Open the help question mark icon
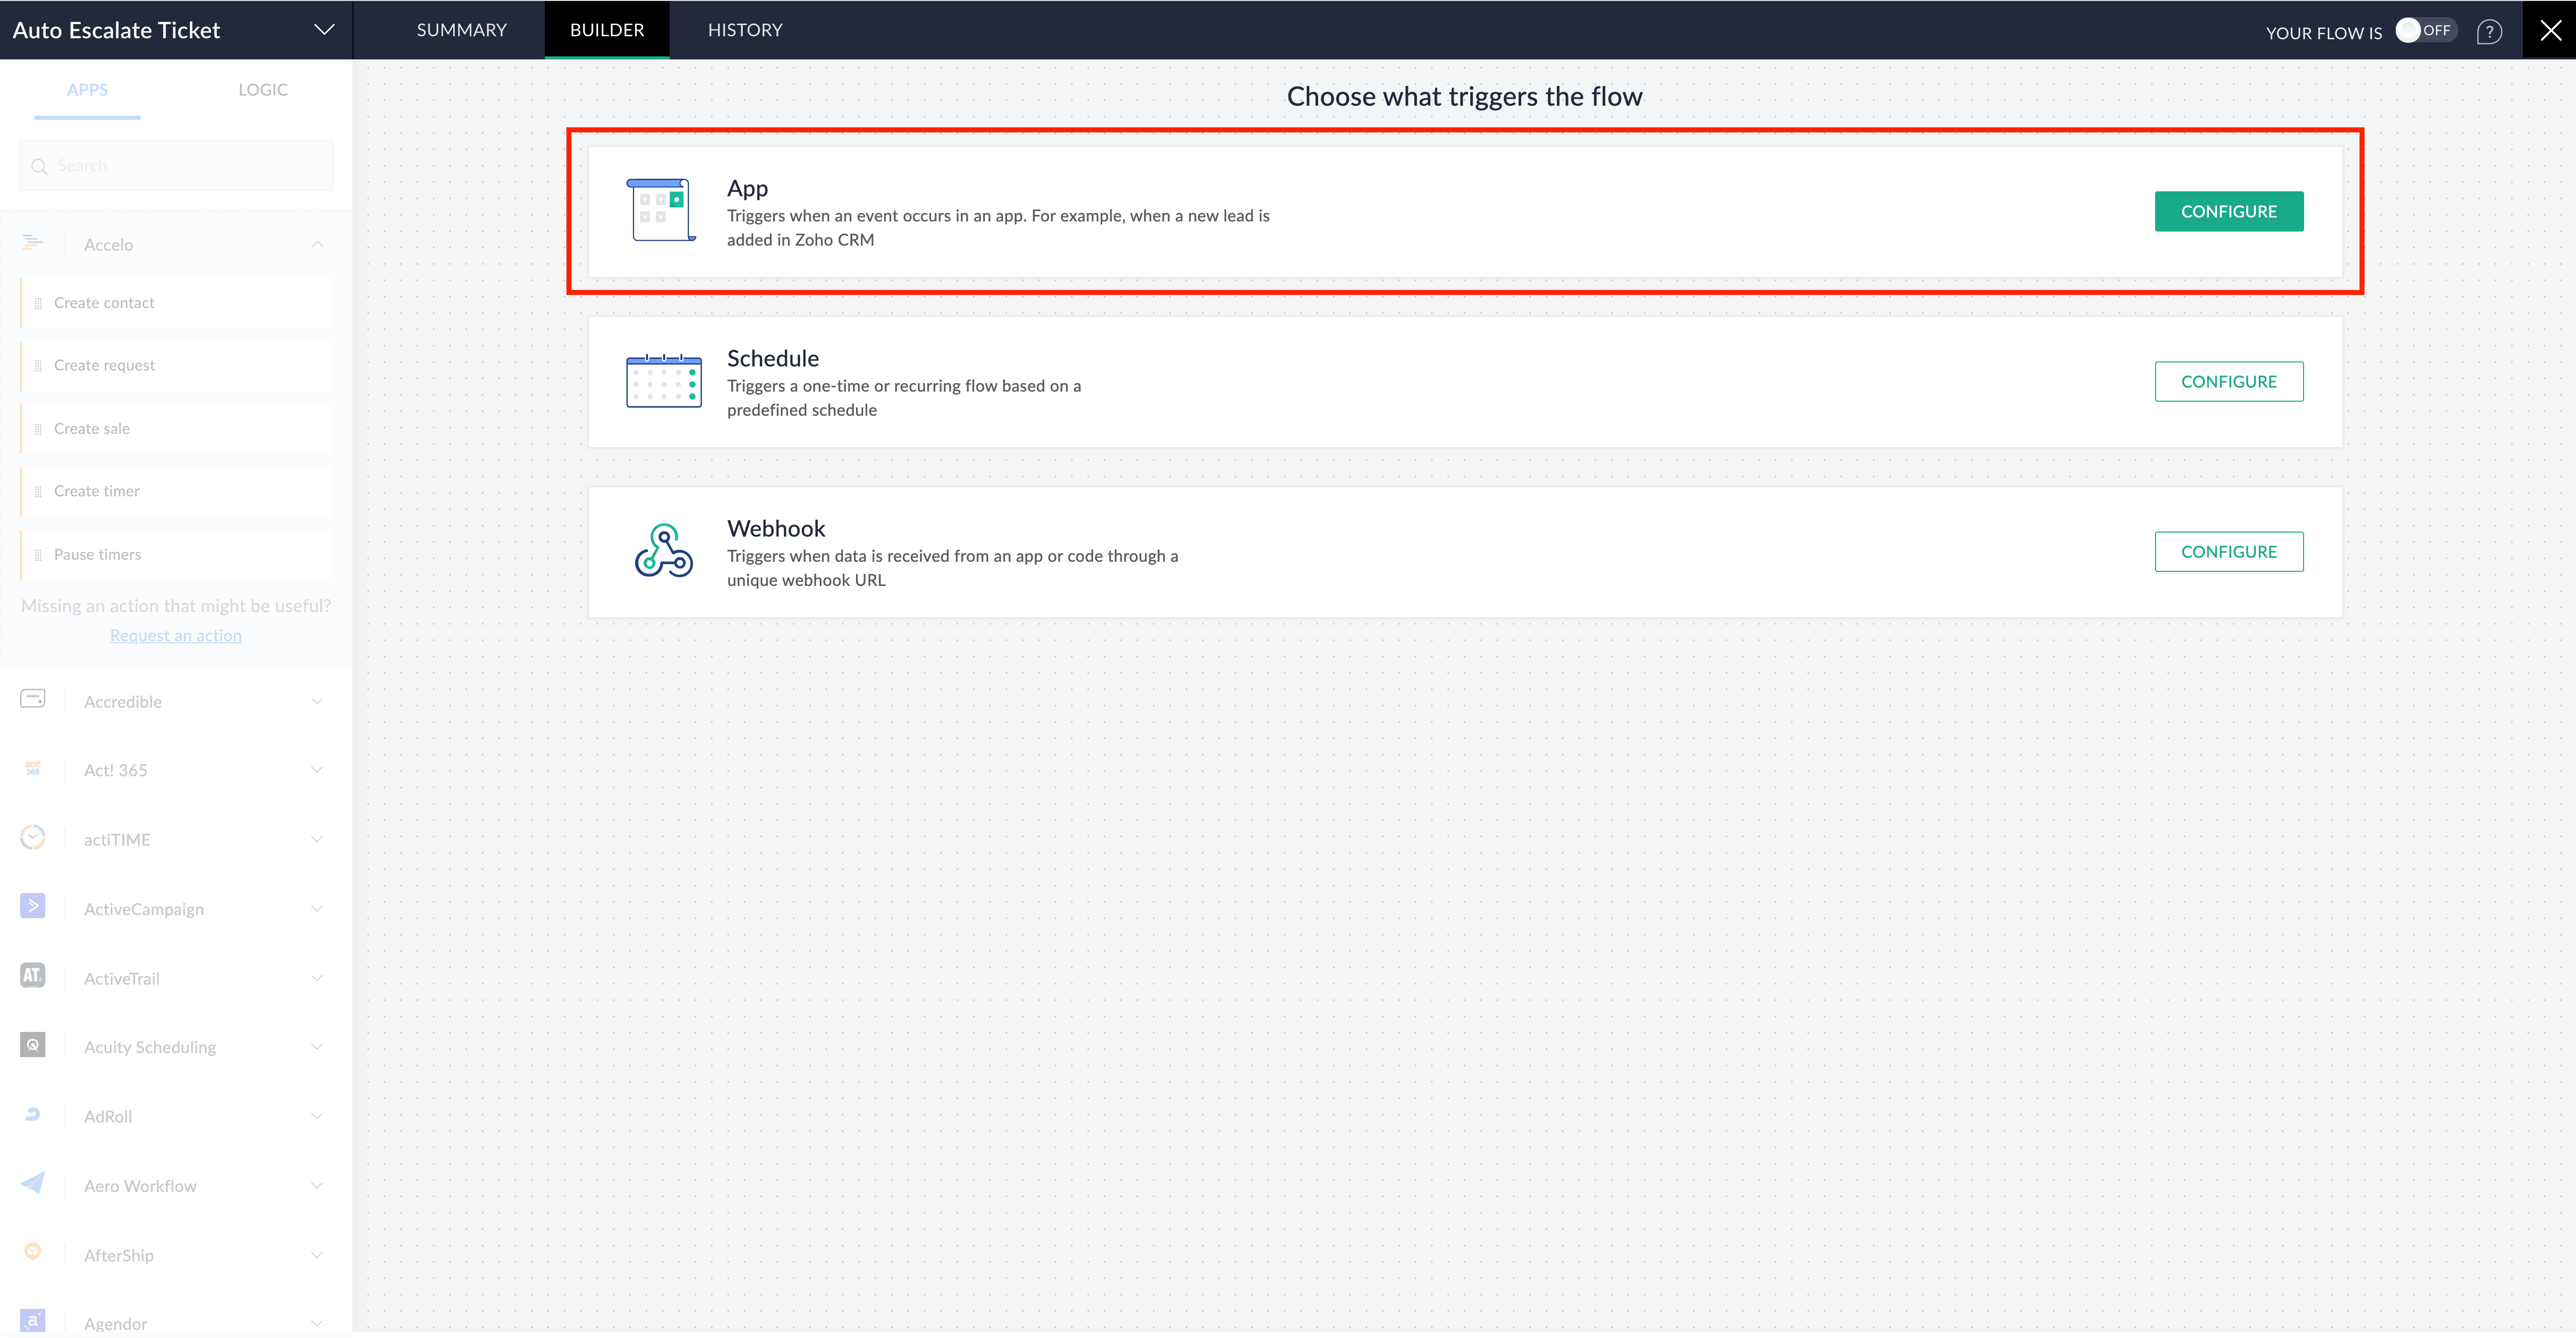 pyautogui.click(x=2489, y=32)
